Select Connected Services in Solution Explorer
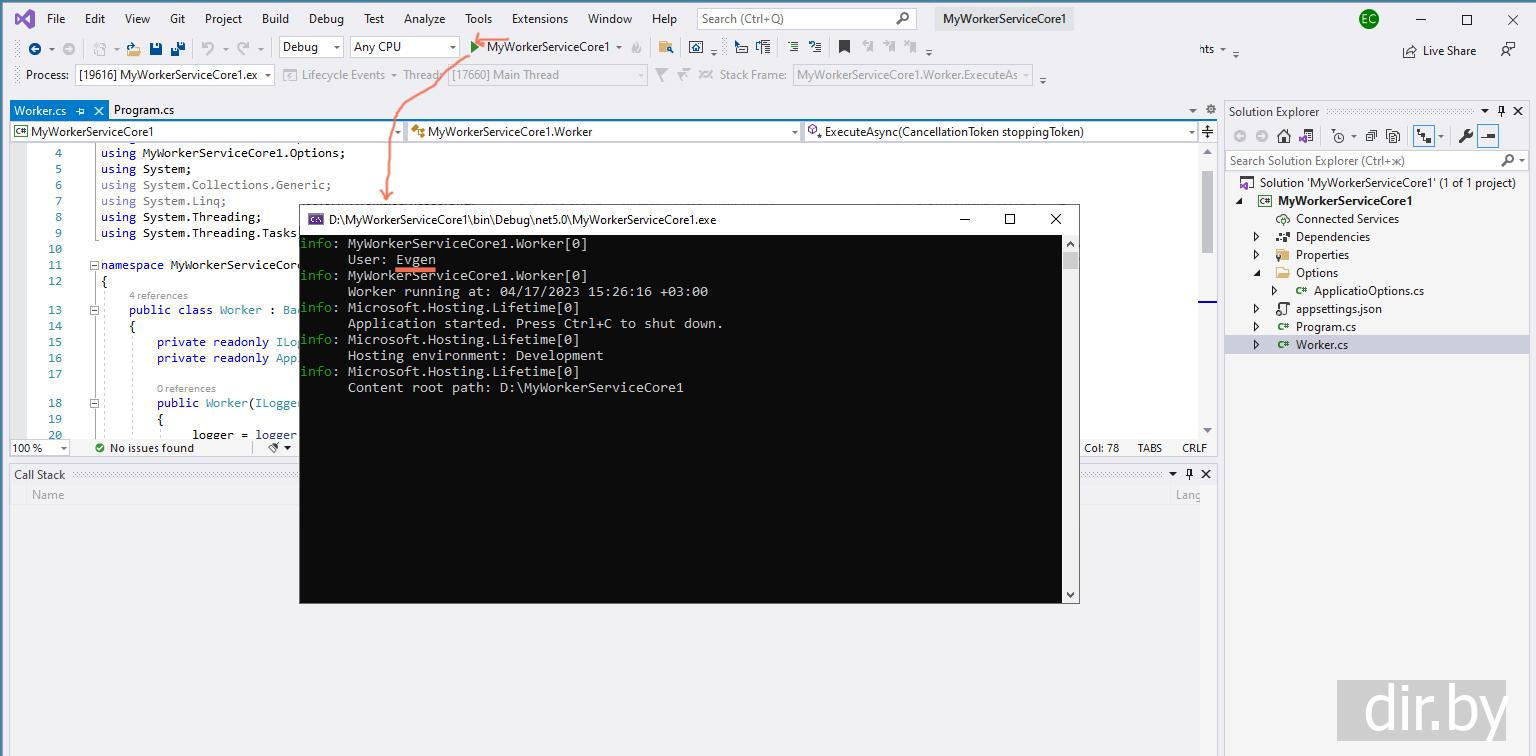This screenshot has height=756, width=1536. coord(1347,219)
